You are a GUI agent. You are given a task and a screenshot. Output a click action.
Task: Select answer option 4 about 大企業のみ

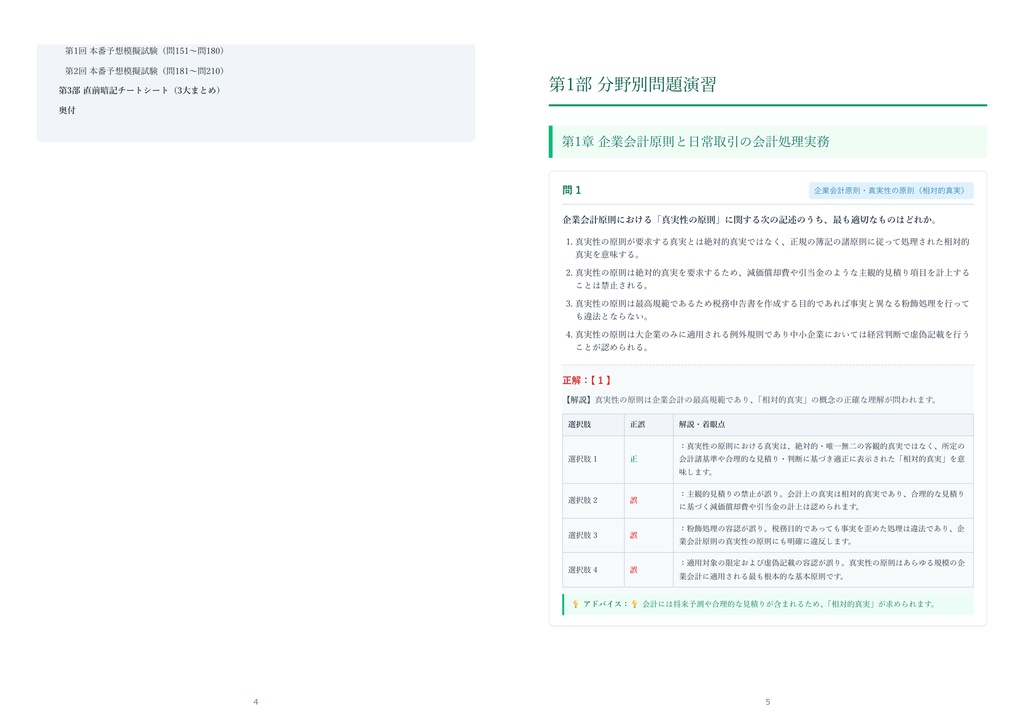tap(767, 340)
